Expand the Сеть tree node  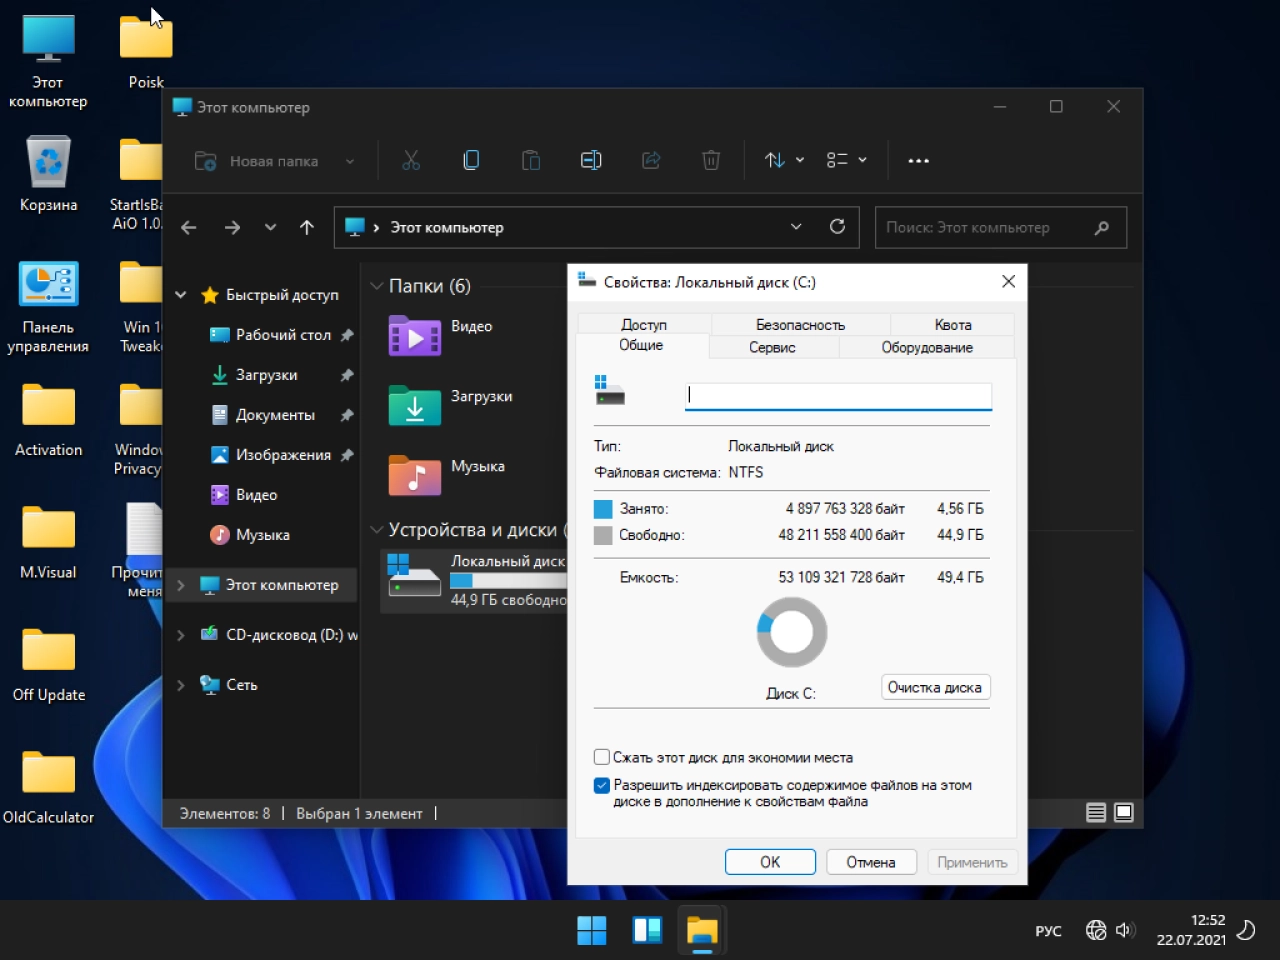[x=181, y=685]
